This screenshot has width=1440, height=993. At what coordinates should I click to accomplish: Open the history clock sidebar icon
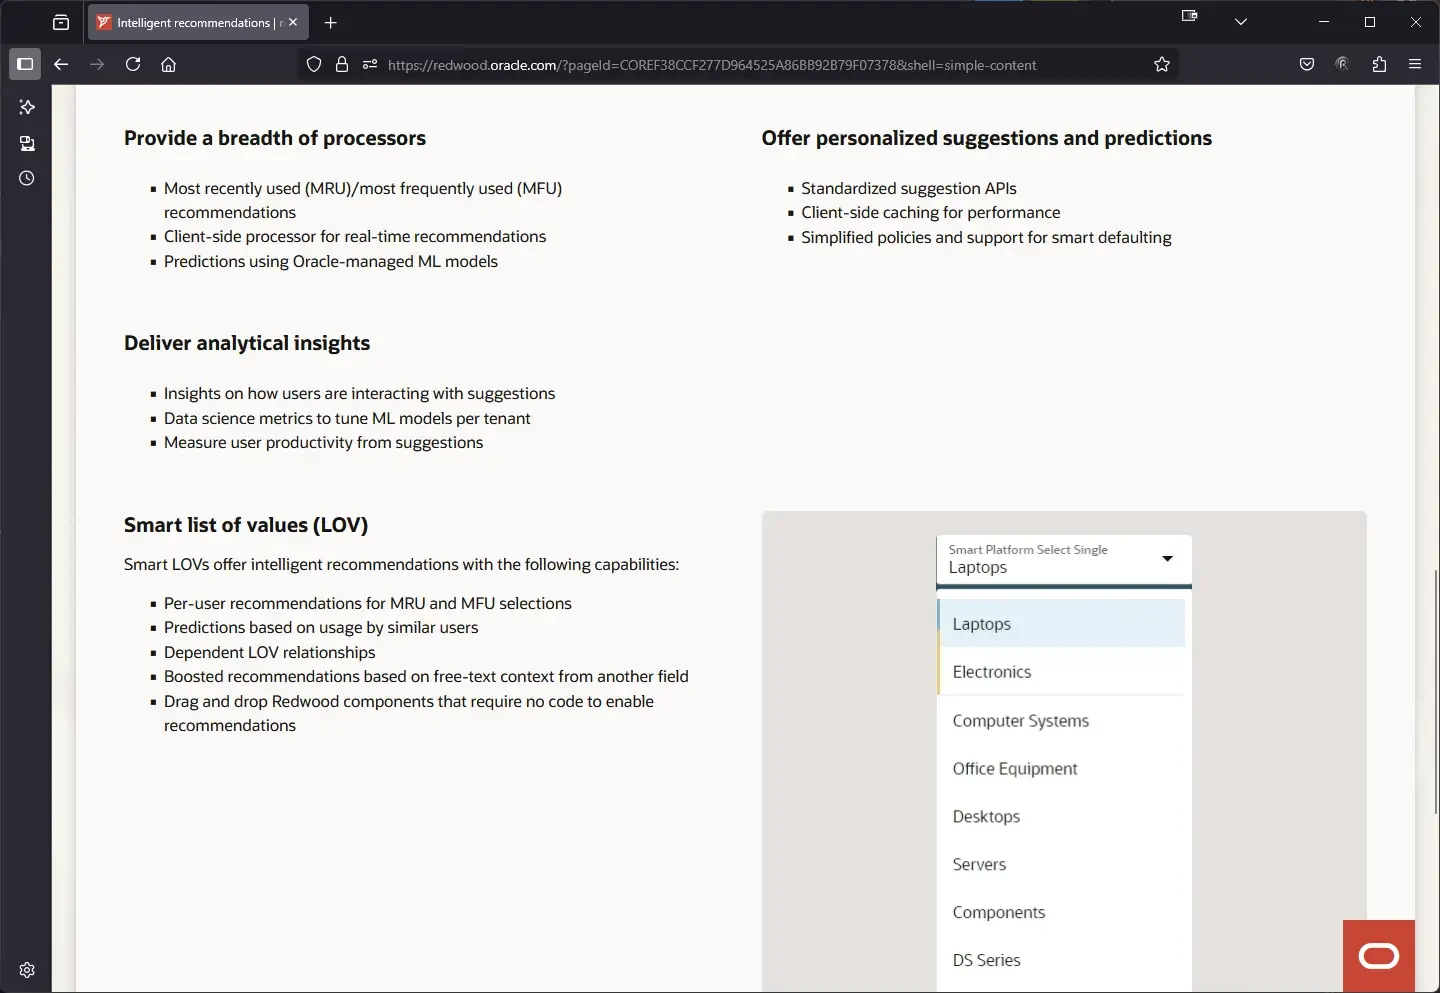27,179
